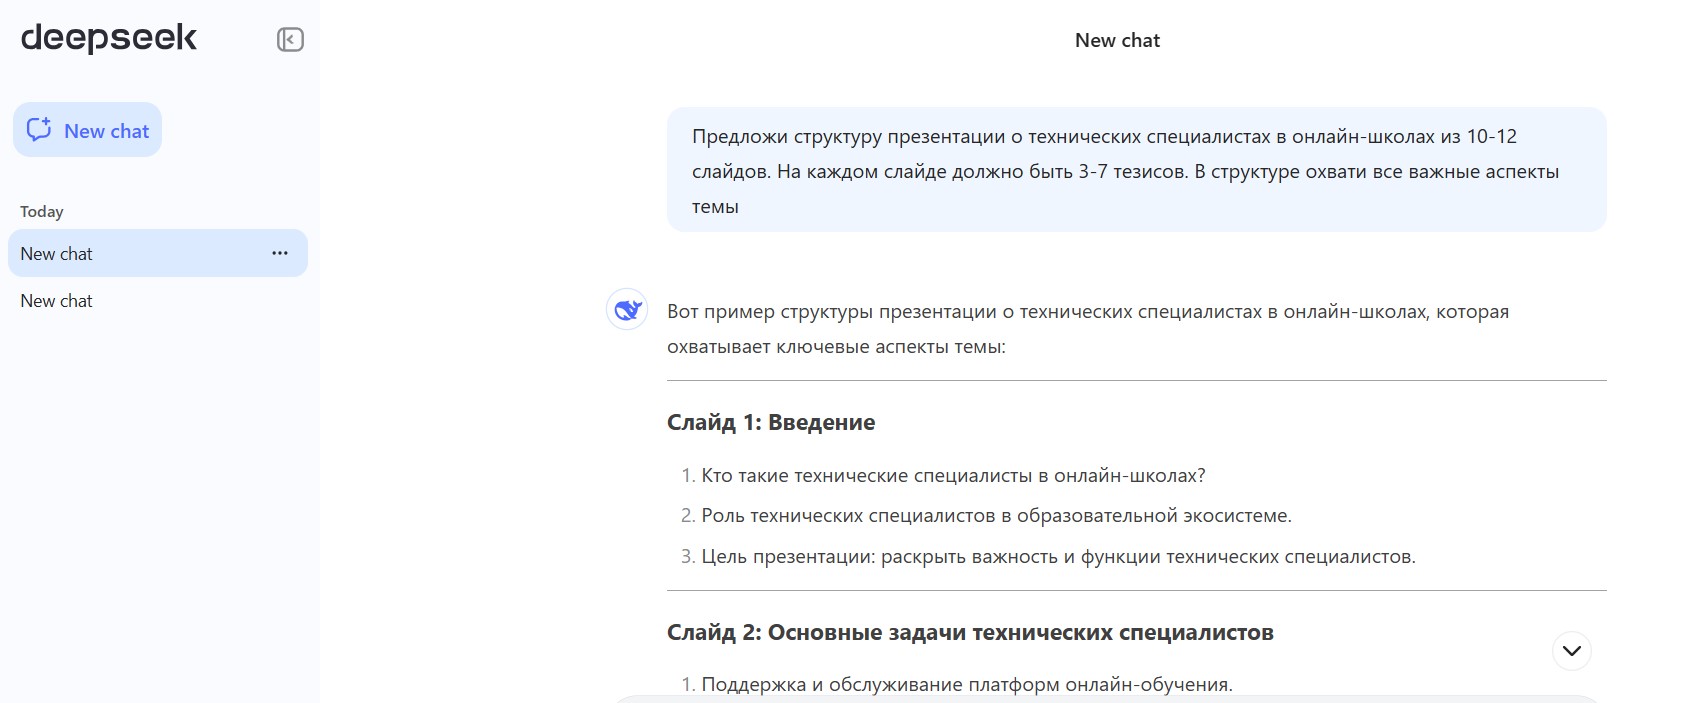The image size is (1705, 703).
Task: Click list item "Поддержка и обслуживание платформ"
Action: [x=966, y=685]
